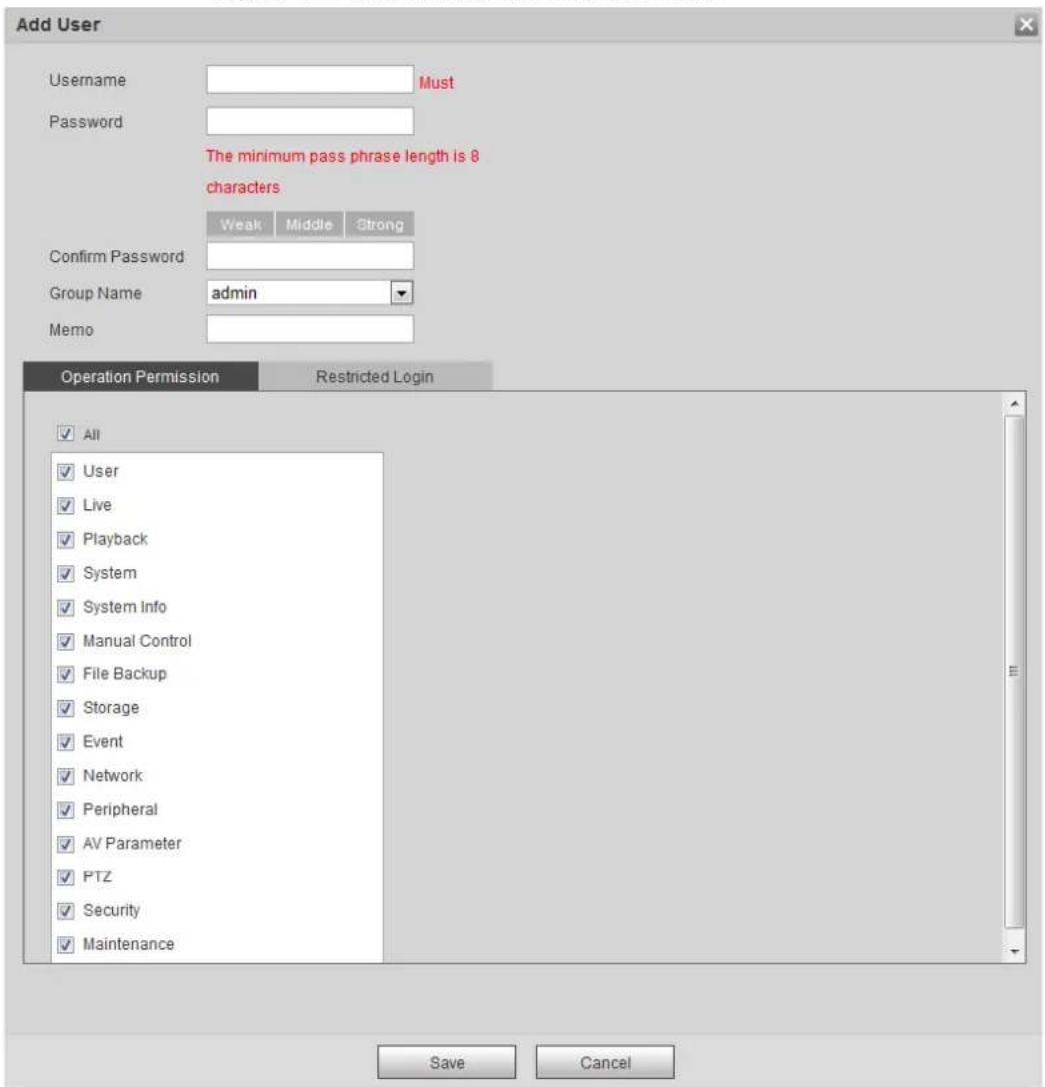Switch to Operation Permission tab
Image resolution: width=1045 pixels, height=1087 pixels.
(x=141, y=376)
